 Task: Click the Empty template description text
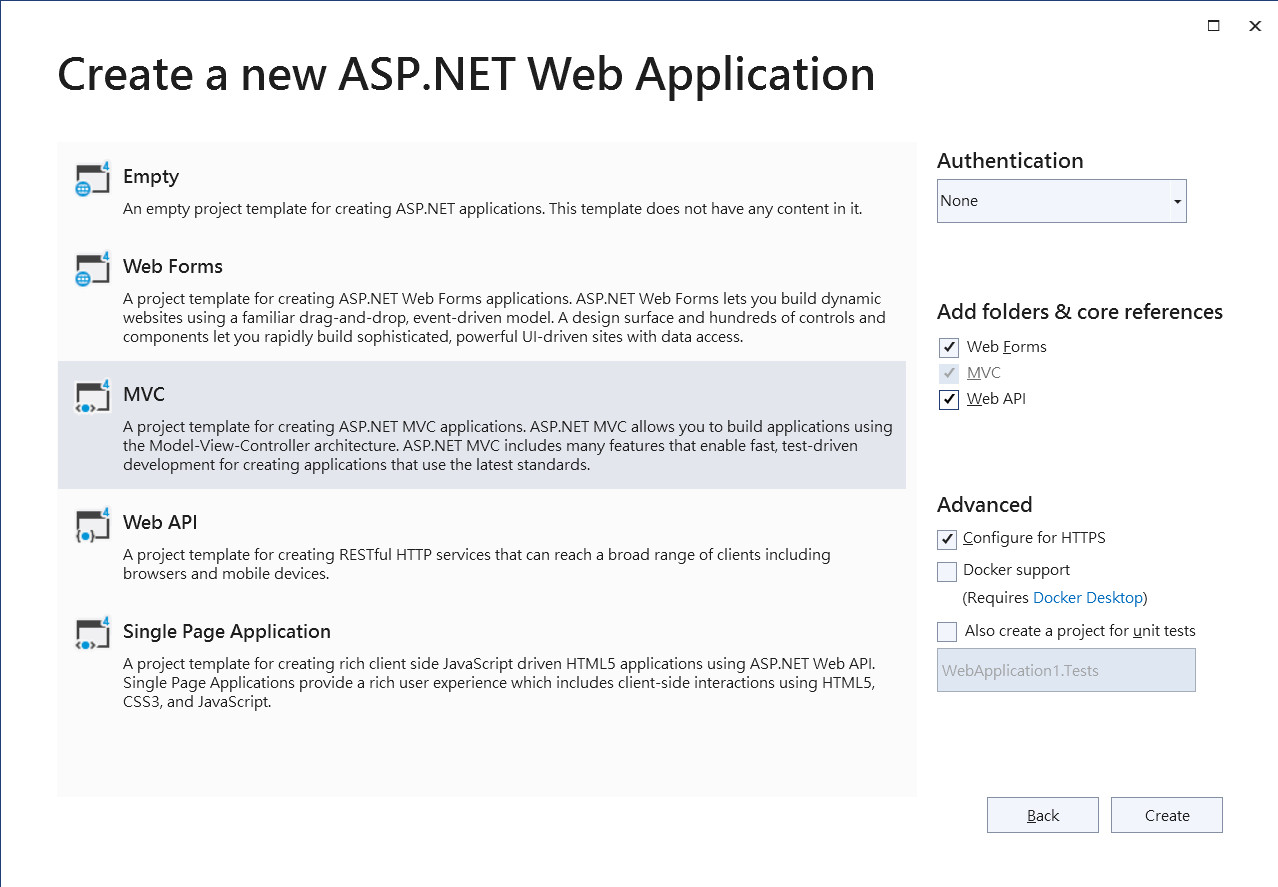[493, 209]
